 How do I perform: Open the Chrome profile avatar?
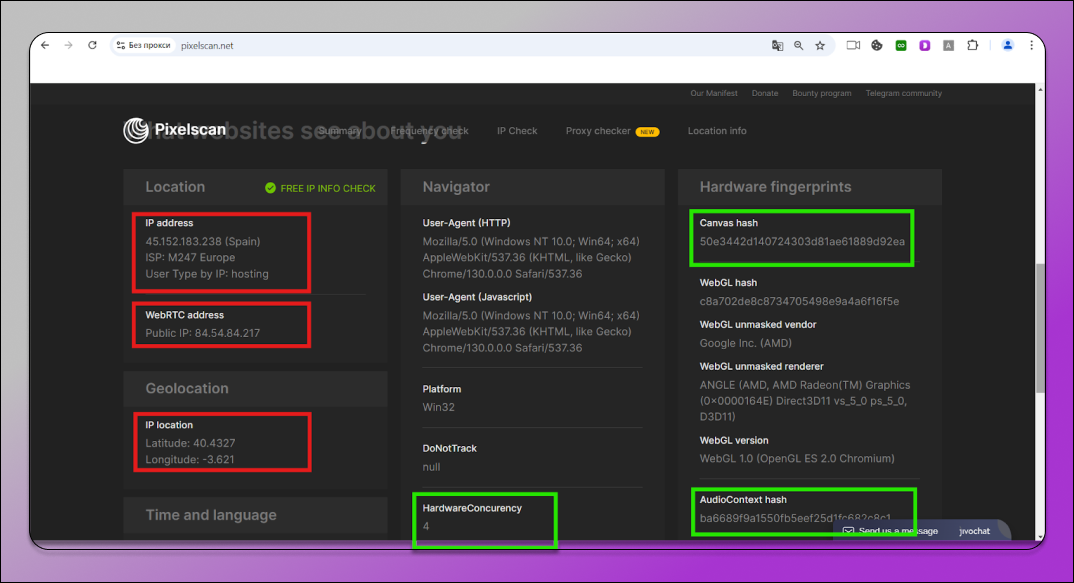tap(1007, 45)
